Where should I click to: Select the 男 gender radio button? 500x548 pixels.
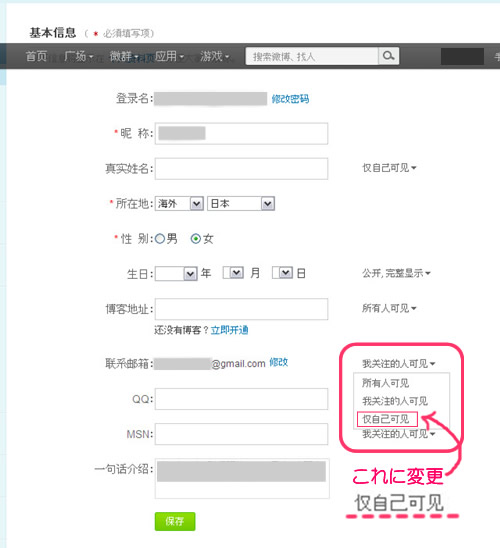(160, 239)
